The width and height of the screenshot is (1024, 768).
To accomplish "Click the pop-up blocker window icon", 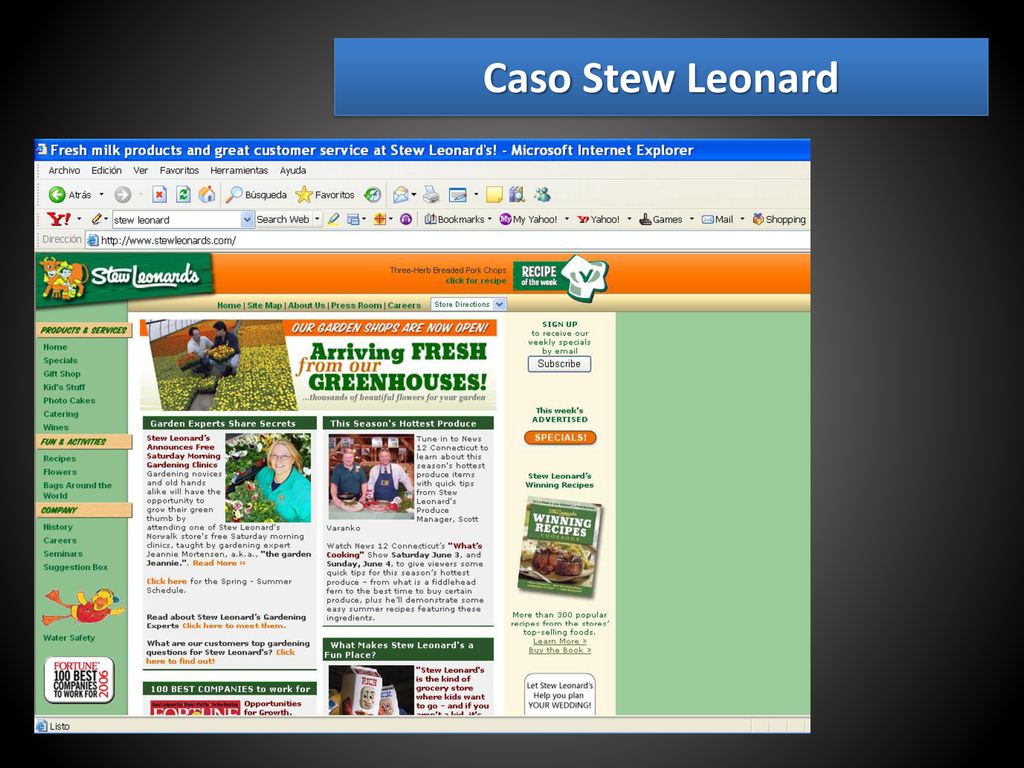I will [353, 219].
